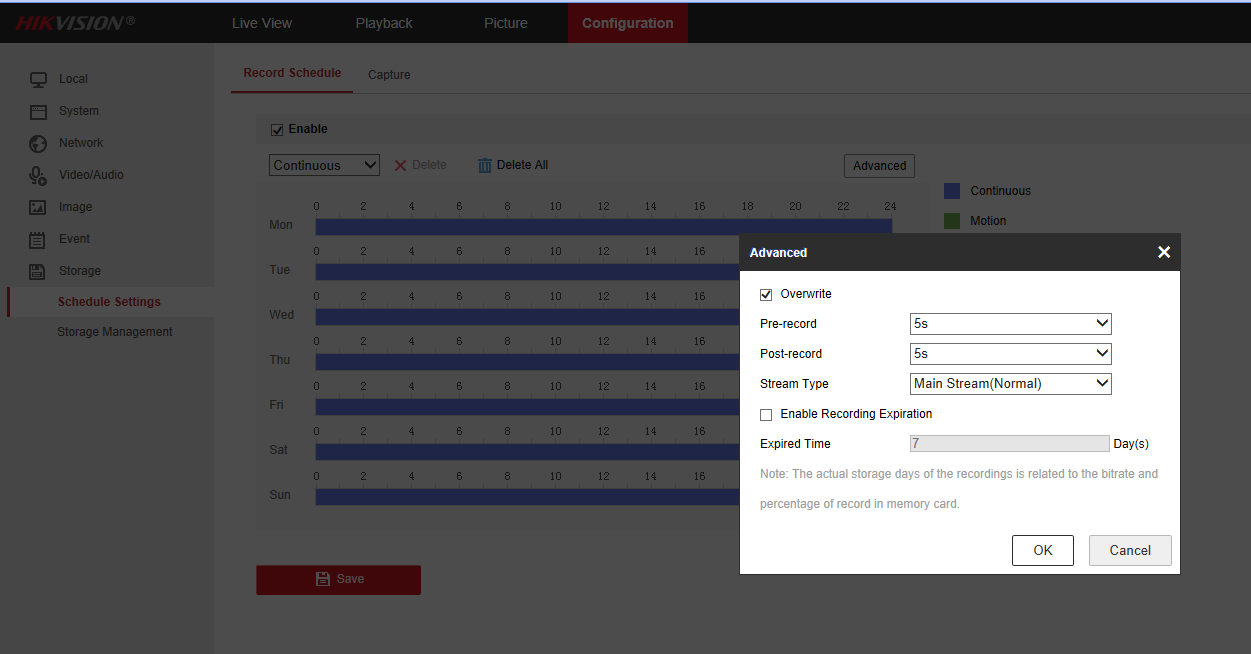Click the Event calendar icon

(38, 239)
